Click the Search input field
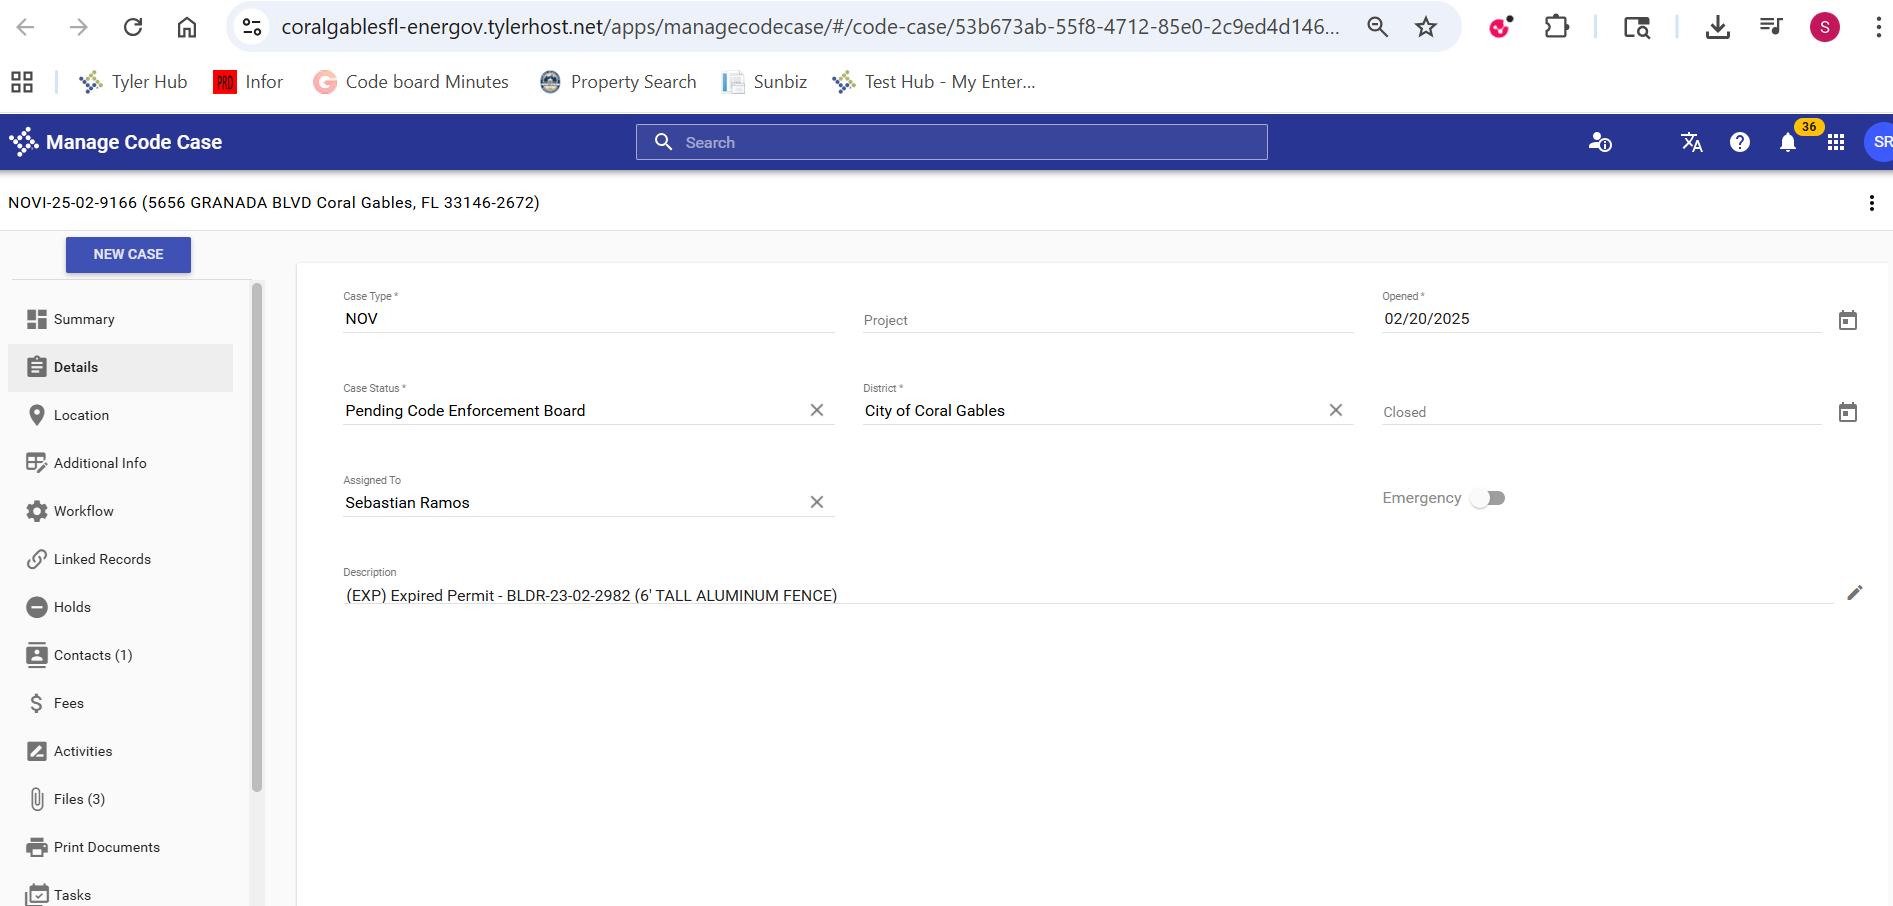 (x=951, y=142)
